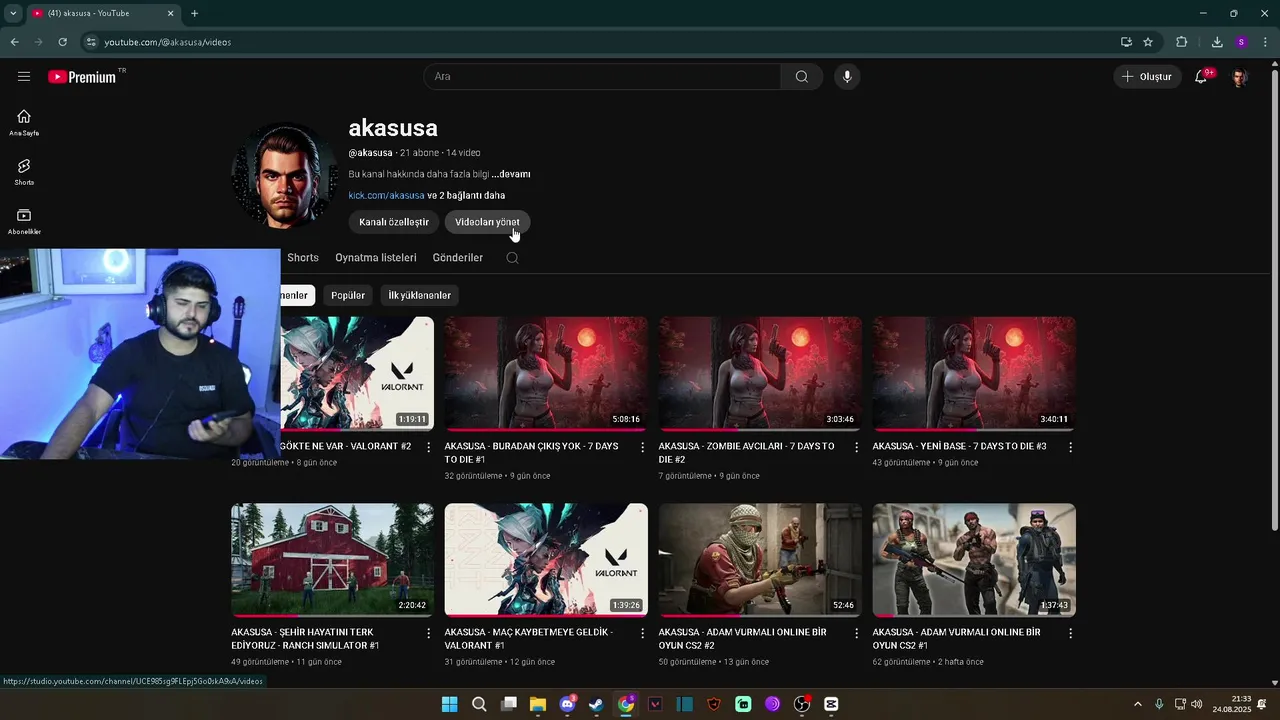Viewport: 1280px width, 720px height.
Task: Open Discord from the taskbar
Action: (x=568, y=704)
